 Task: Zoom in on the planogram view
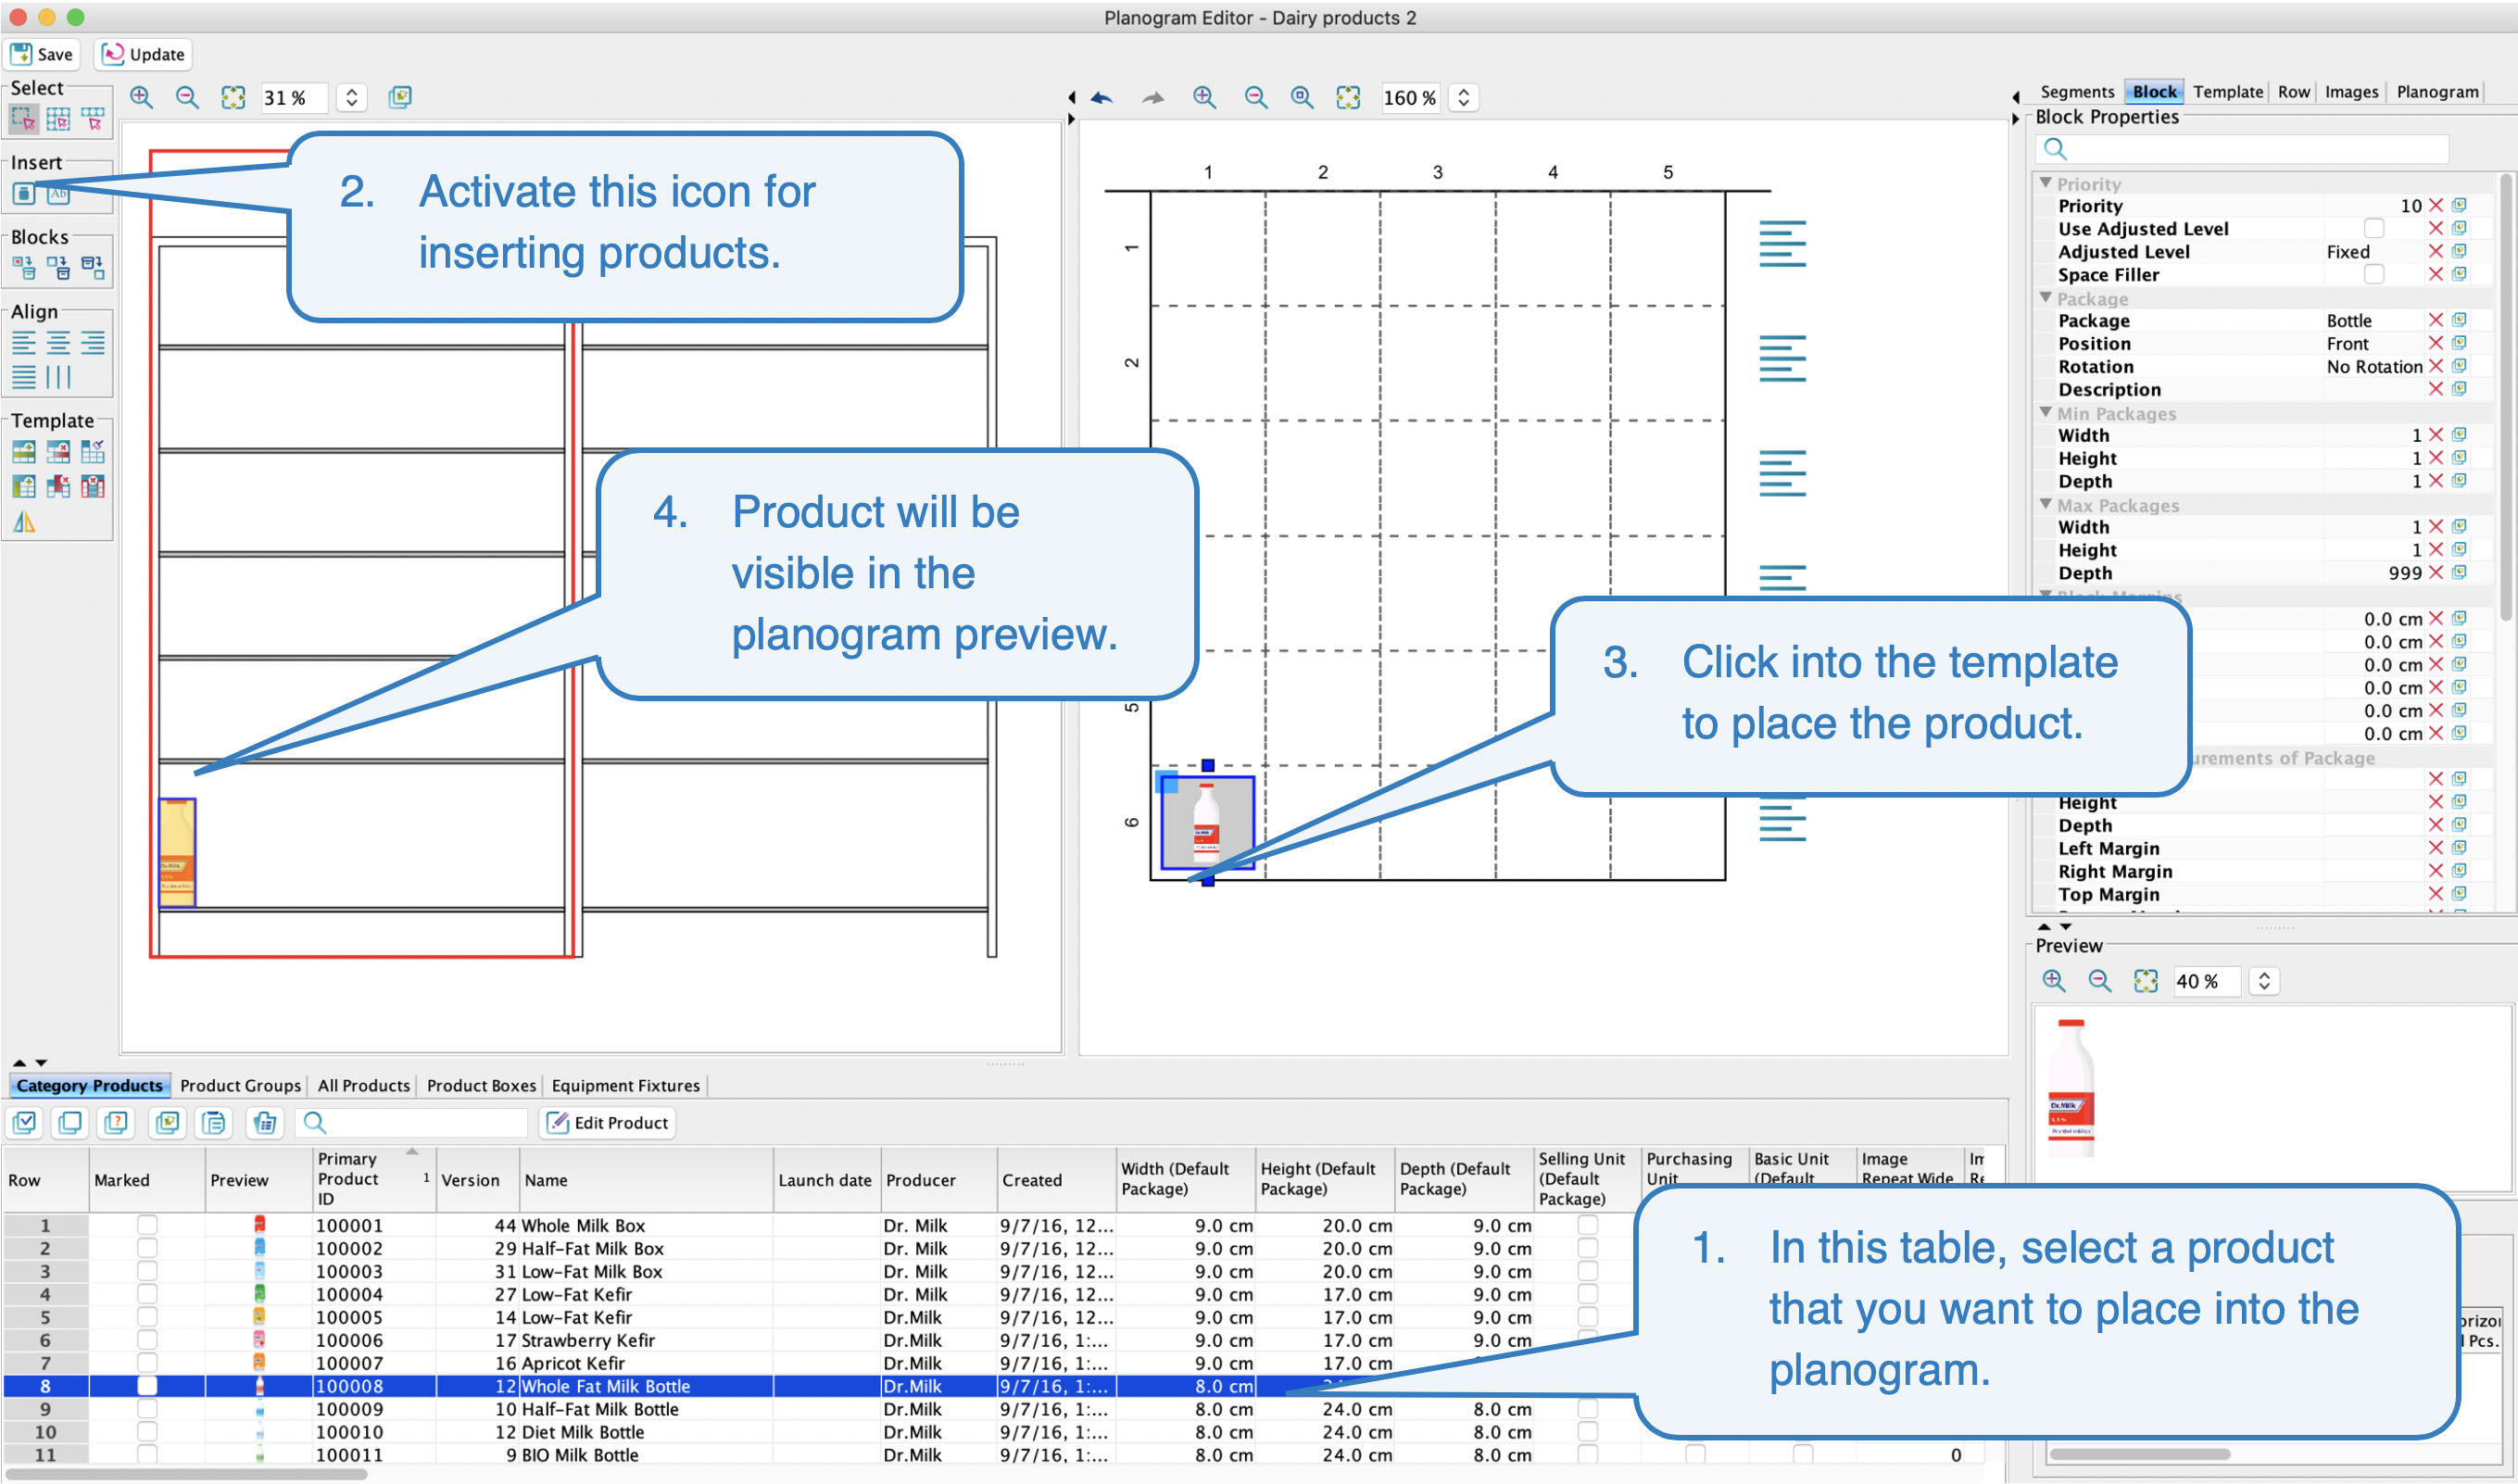(141, 97)
